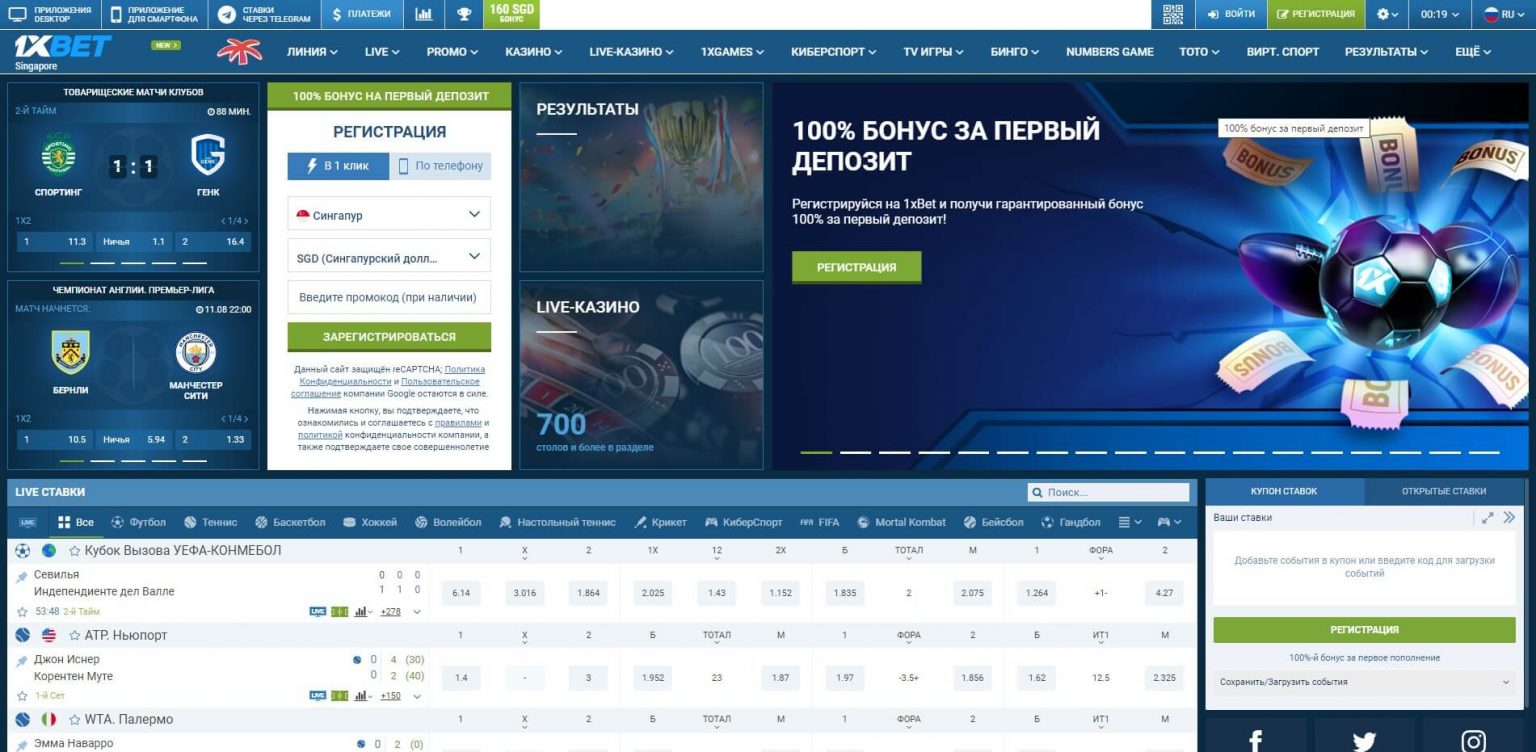Screen dimensions: 1536x752
Task: Open the QR code icon
Action: coord(1173,14)
